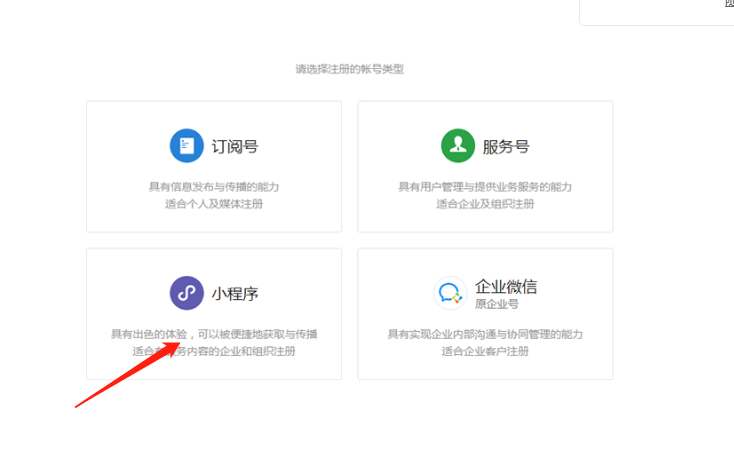This screenshot has height=475, width=734.
Task: Select the 企业微信 account type title
Action: tap(506, 286)
